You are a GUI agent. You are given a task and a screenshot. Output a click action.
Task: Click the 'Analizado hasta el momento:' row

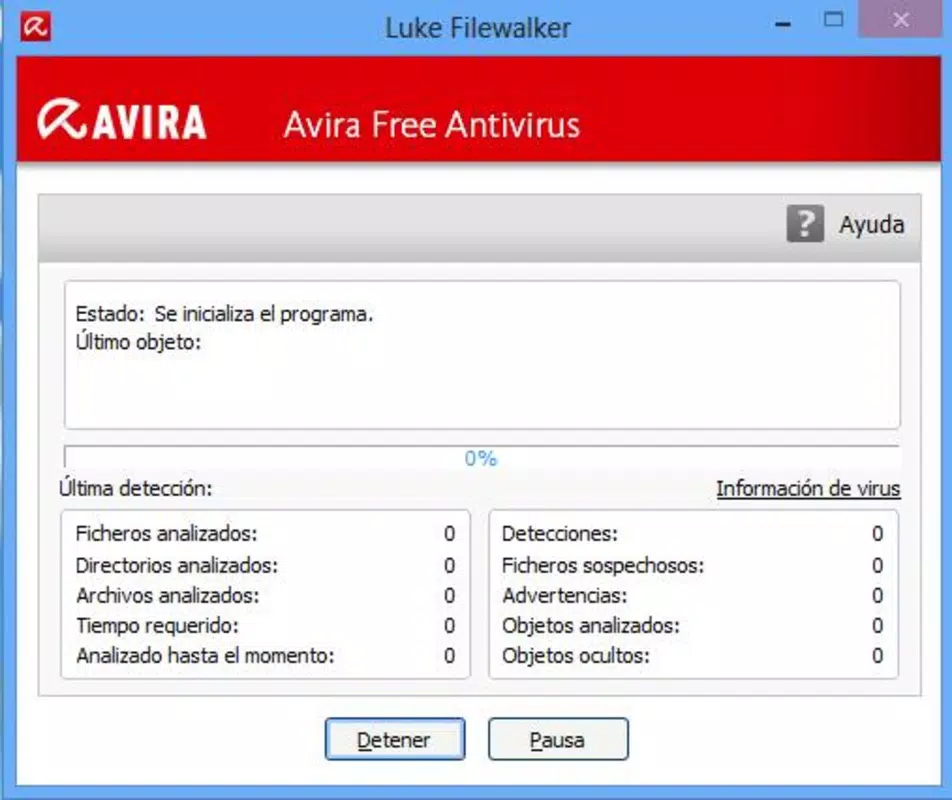pos(265,656)
